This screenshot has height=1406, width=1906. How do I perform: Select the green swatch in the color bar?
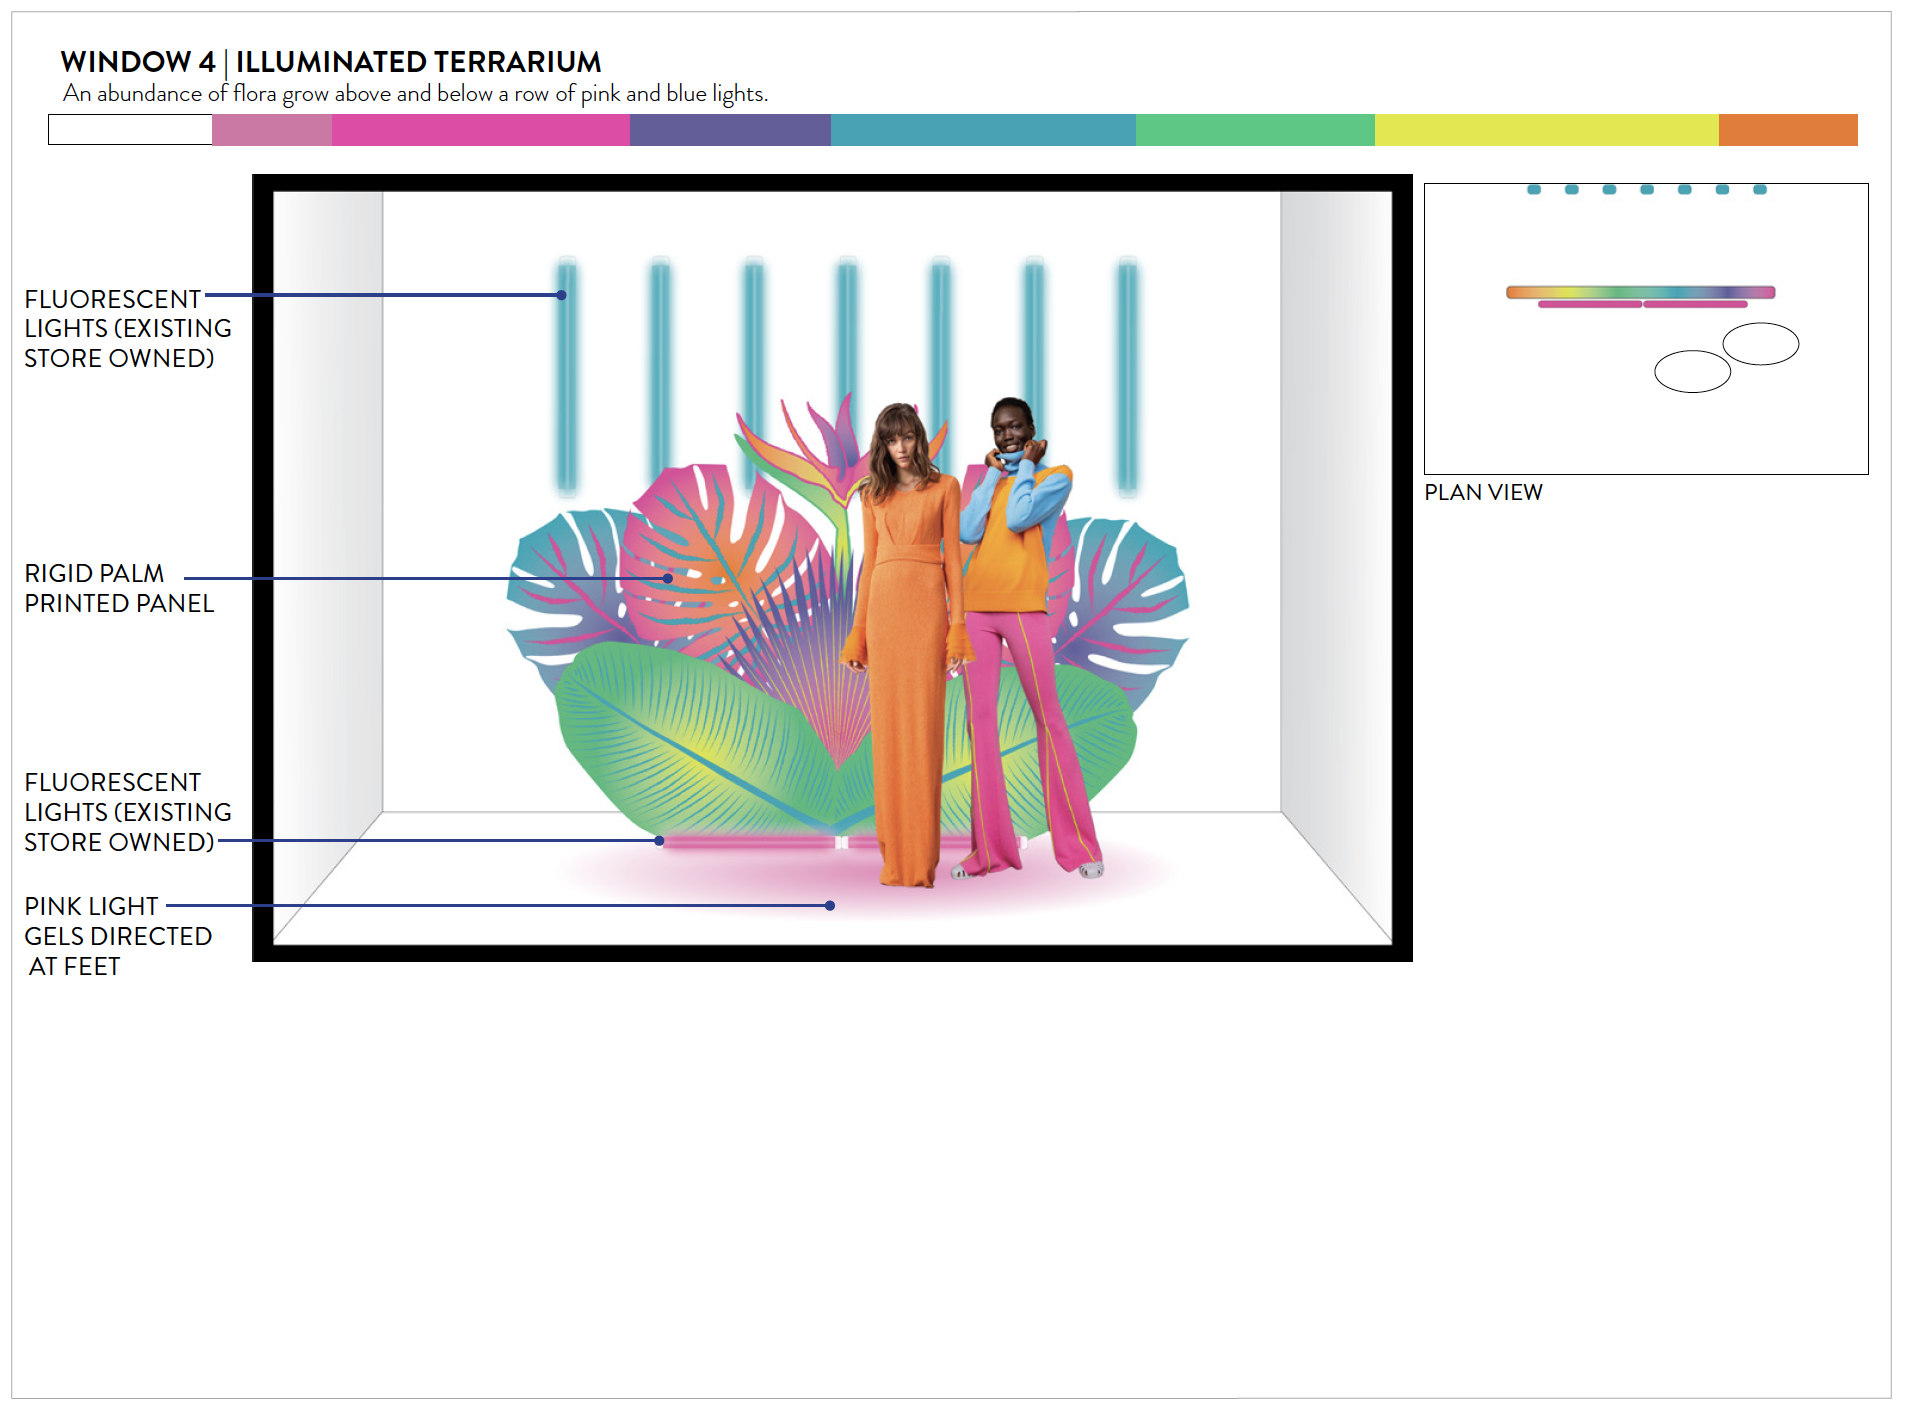pyautogui.click(x=1255, y=130)
